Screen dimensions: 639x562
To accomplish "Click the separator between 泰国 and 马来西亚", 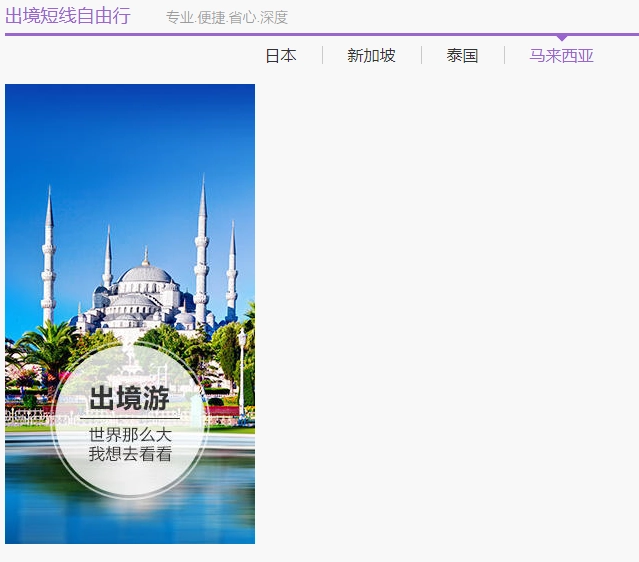I will pyautogui.click(x=504, y=56).
